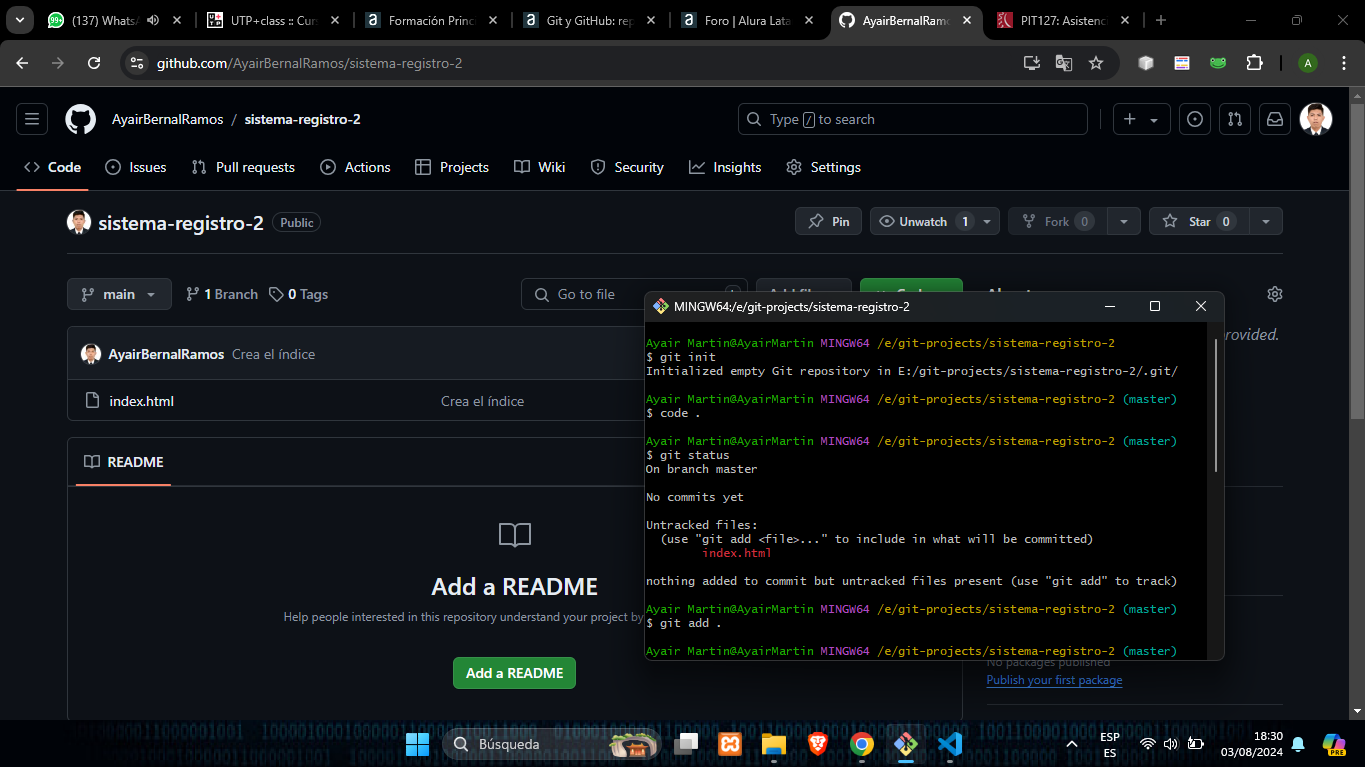Open a new browser tab

coord(1160,20)
